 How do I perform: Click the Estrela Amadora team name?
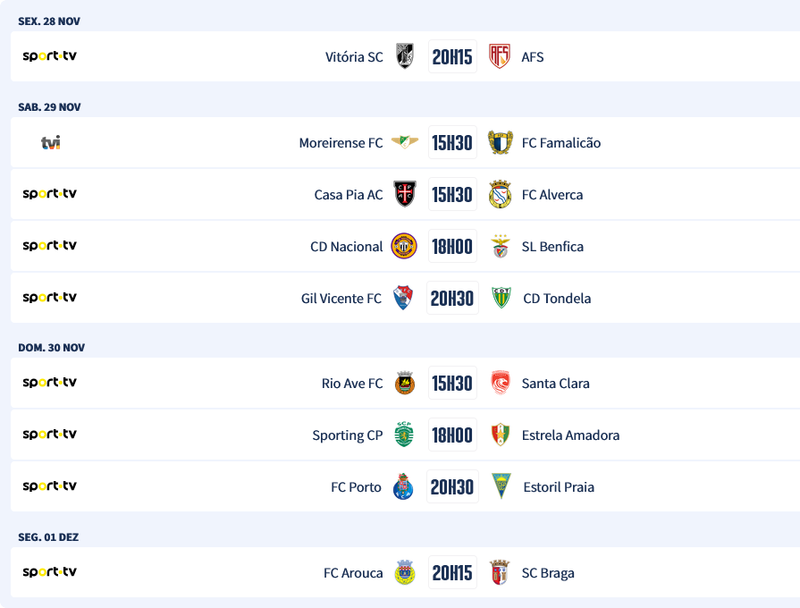click(570, 435)
